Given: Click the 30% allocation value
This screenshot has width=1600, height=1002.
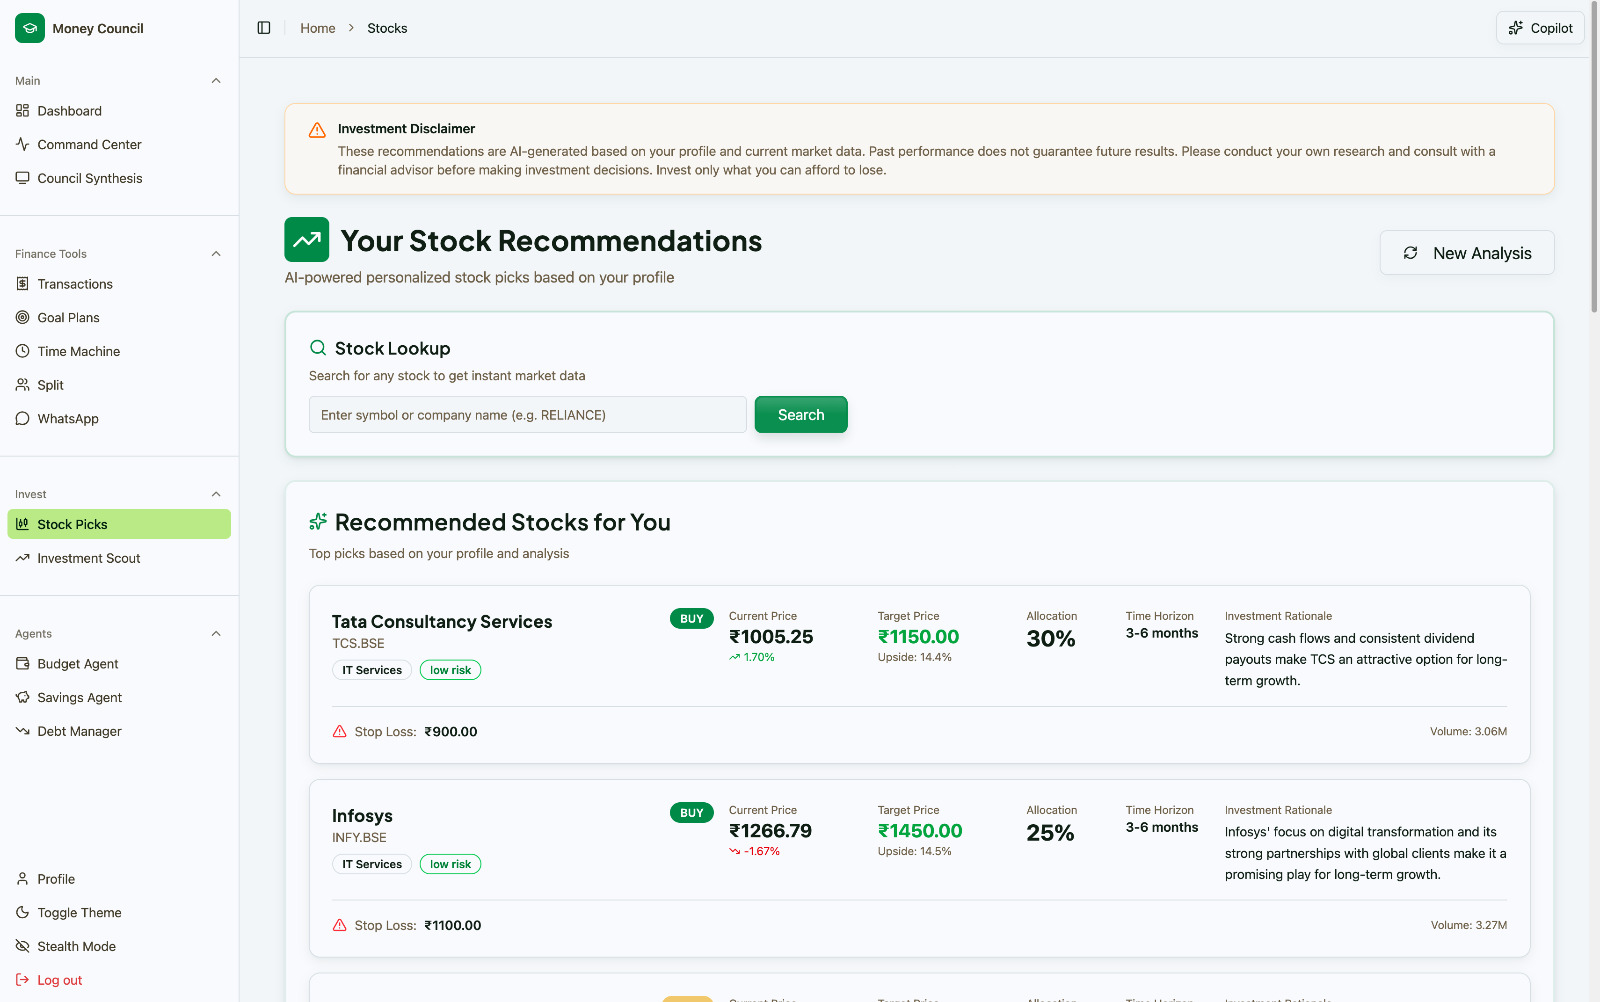Looking at the screenshot, I should click(1050, 639).
